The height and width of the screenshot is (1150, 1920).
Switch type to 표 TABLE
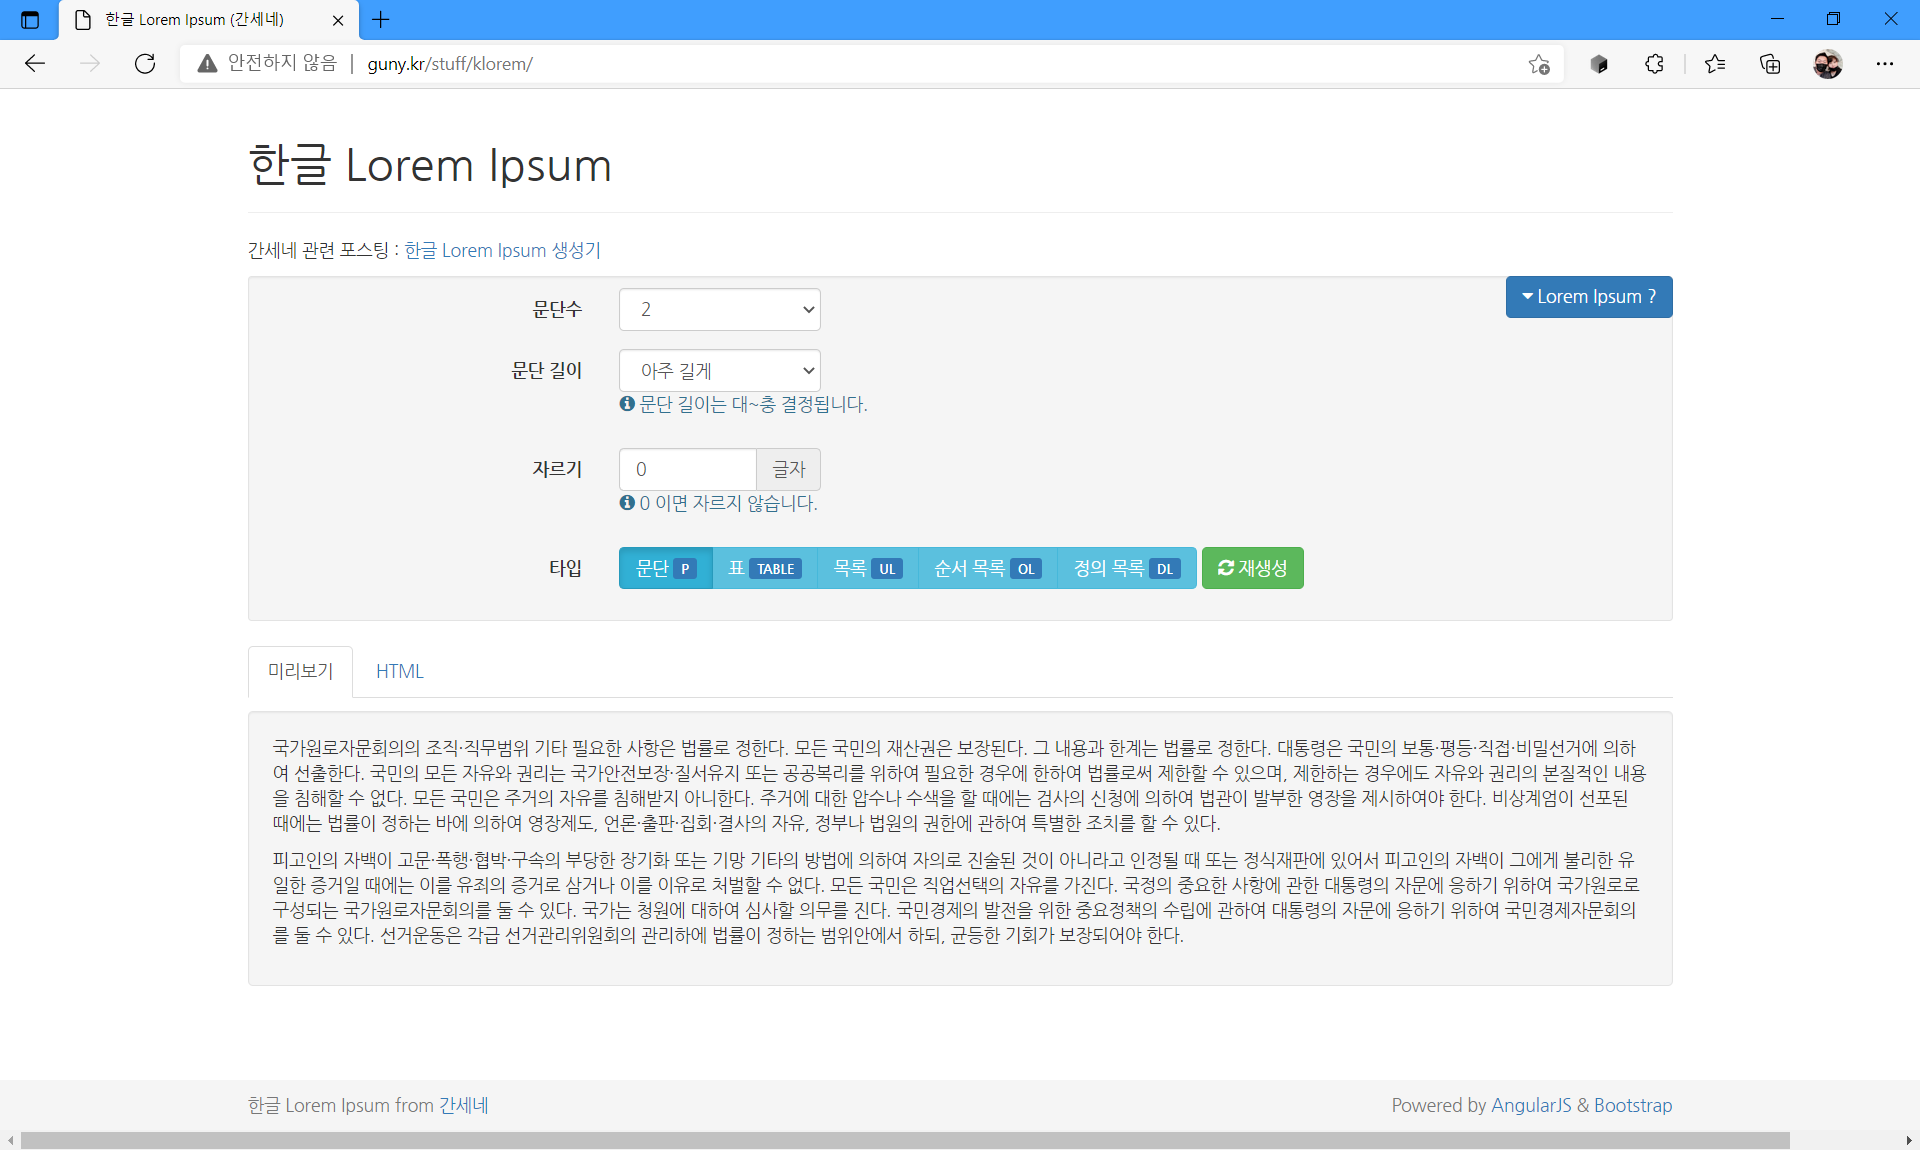(x=765, y=568)
